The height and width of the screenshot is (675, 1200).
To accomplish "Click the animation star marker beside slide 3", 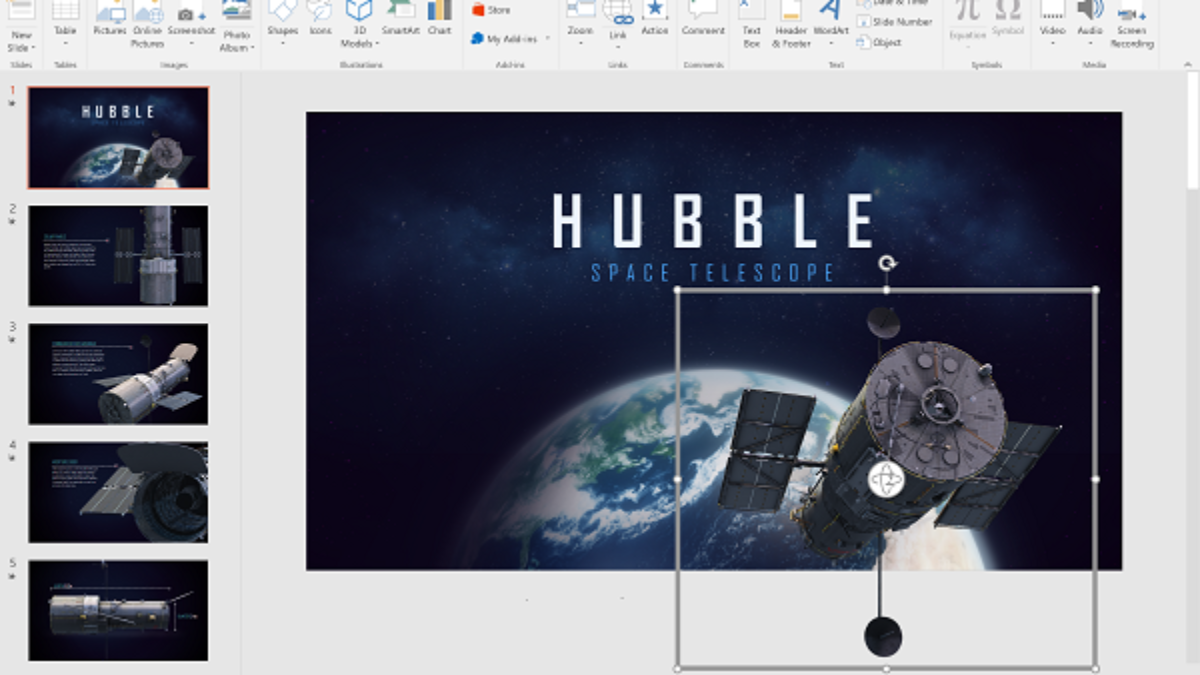I will pos(12,339).
